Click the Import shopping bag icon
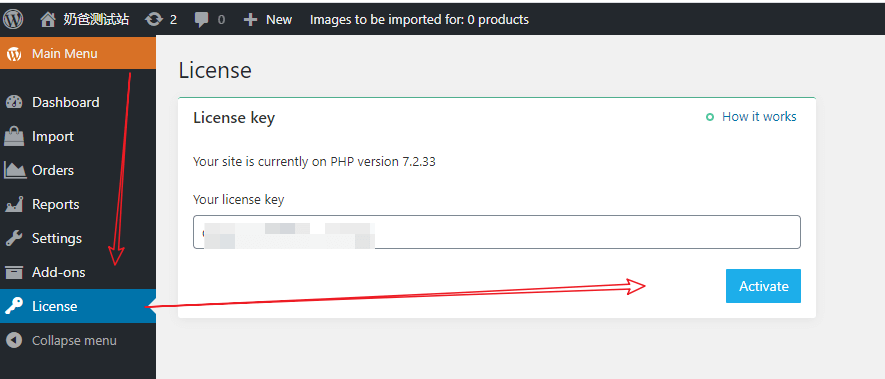Viewport: 885px width, 379px height. 14,136
